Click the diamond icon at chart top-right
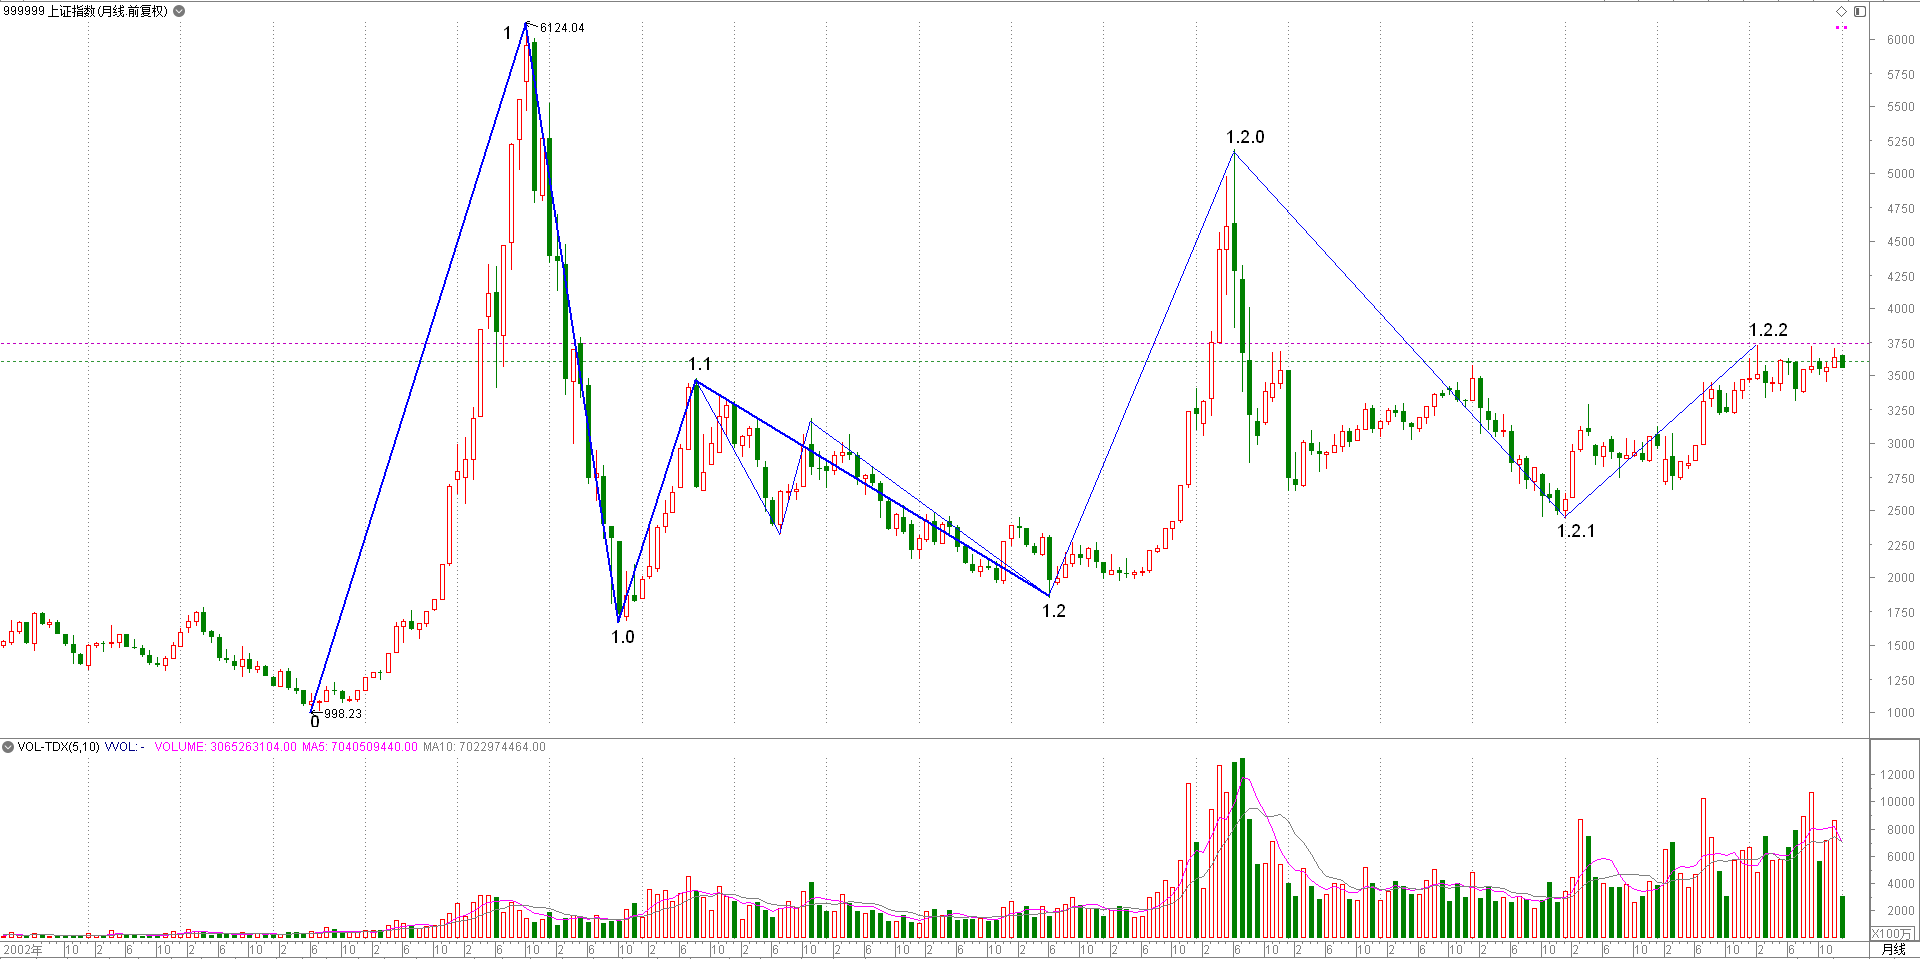Screen dimensions: 1920x959 pos(1841,11)
